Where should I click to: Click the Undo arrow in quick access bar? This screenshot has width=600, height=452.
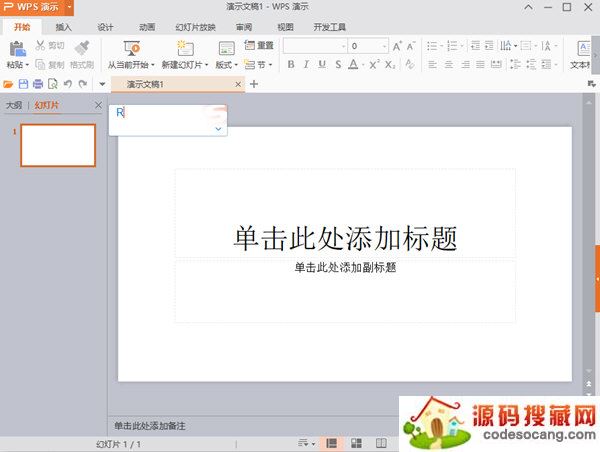pyautogui.click(x=67, y=84)
